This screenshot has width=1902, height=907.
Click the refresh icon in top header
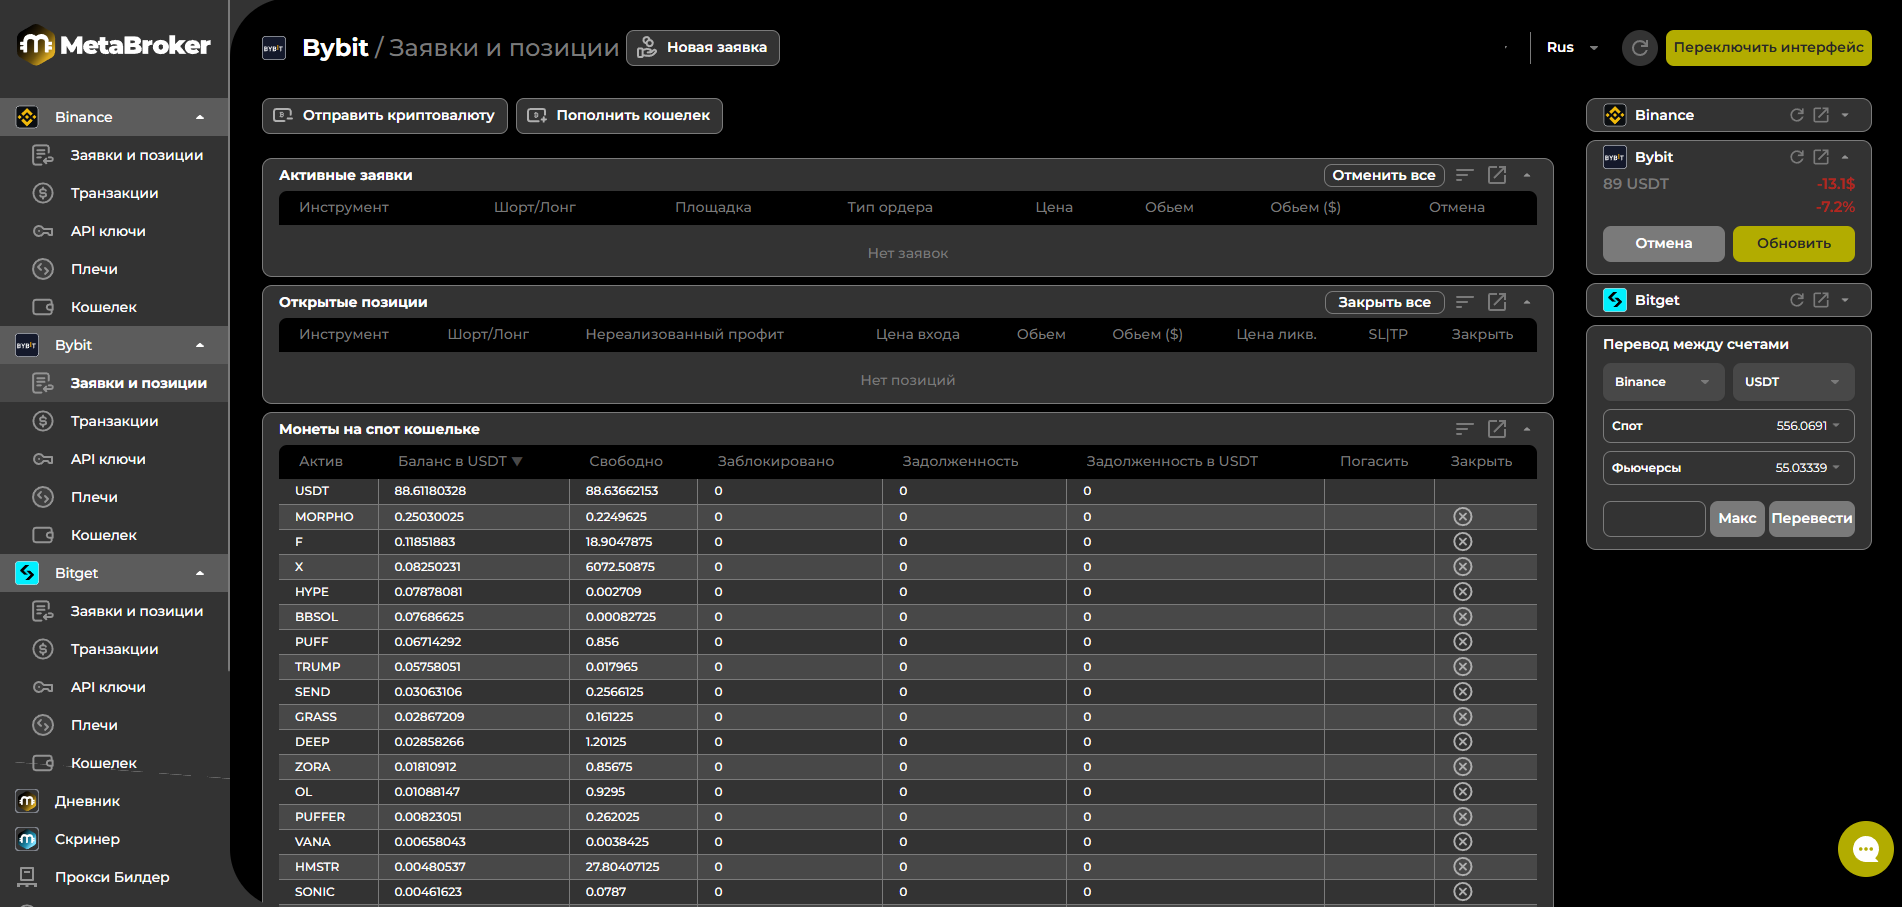[x=1639, y=48]
